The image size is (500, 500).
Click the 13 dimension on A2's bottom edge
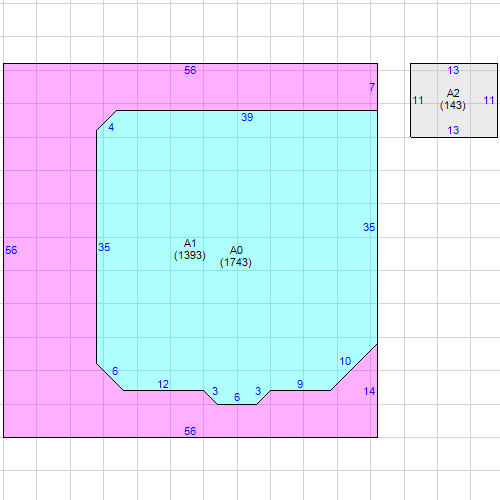click(453, 130)
